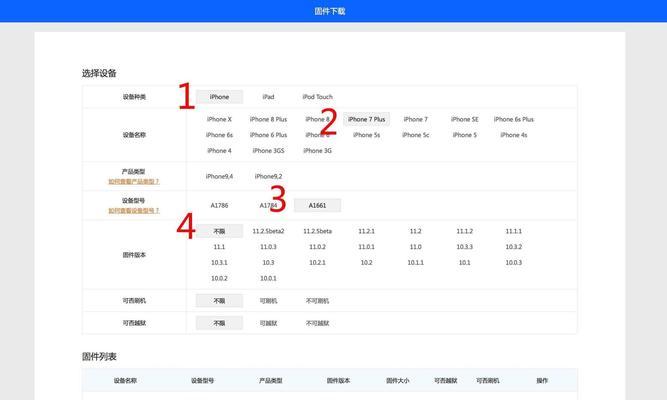
Task: Open the 如何查看设备型号 help link
Action: click(134, 211)
